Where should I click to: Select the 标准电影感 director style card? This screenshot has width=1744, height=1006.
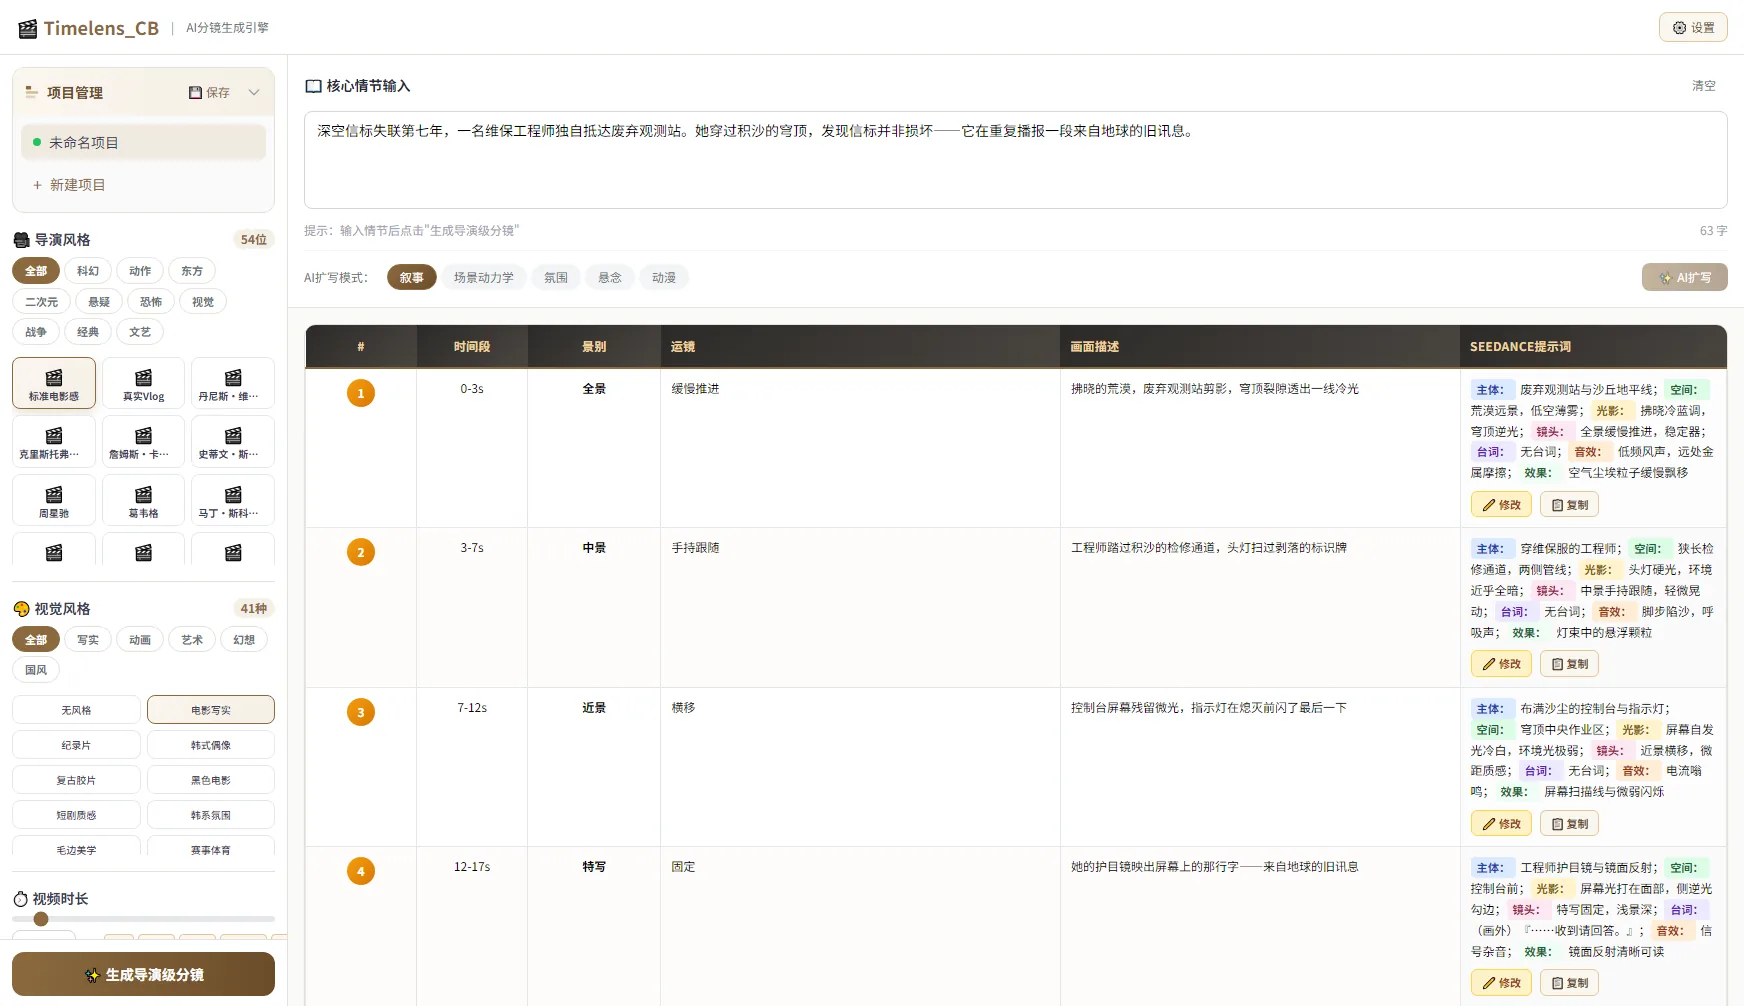(x=54, y=383)
